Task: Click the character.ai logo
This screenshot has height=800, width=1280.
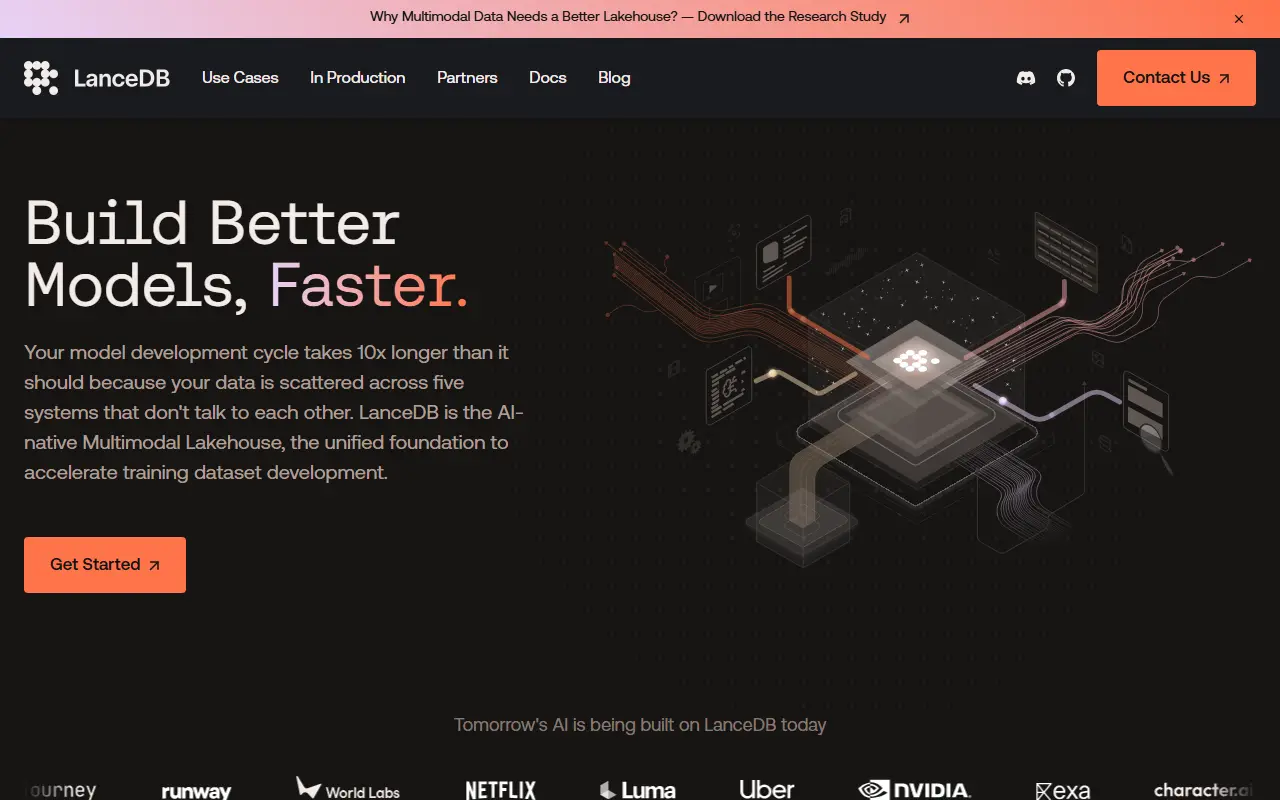Action: [1203, 790]
